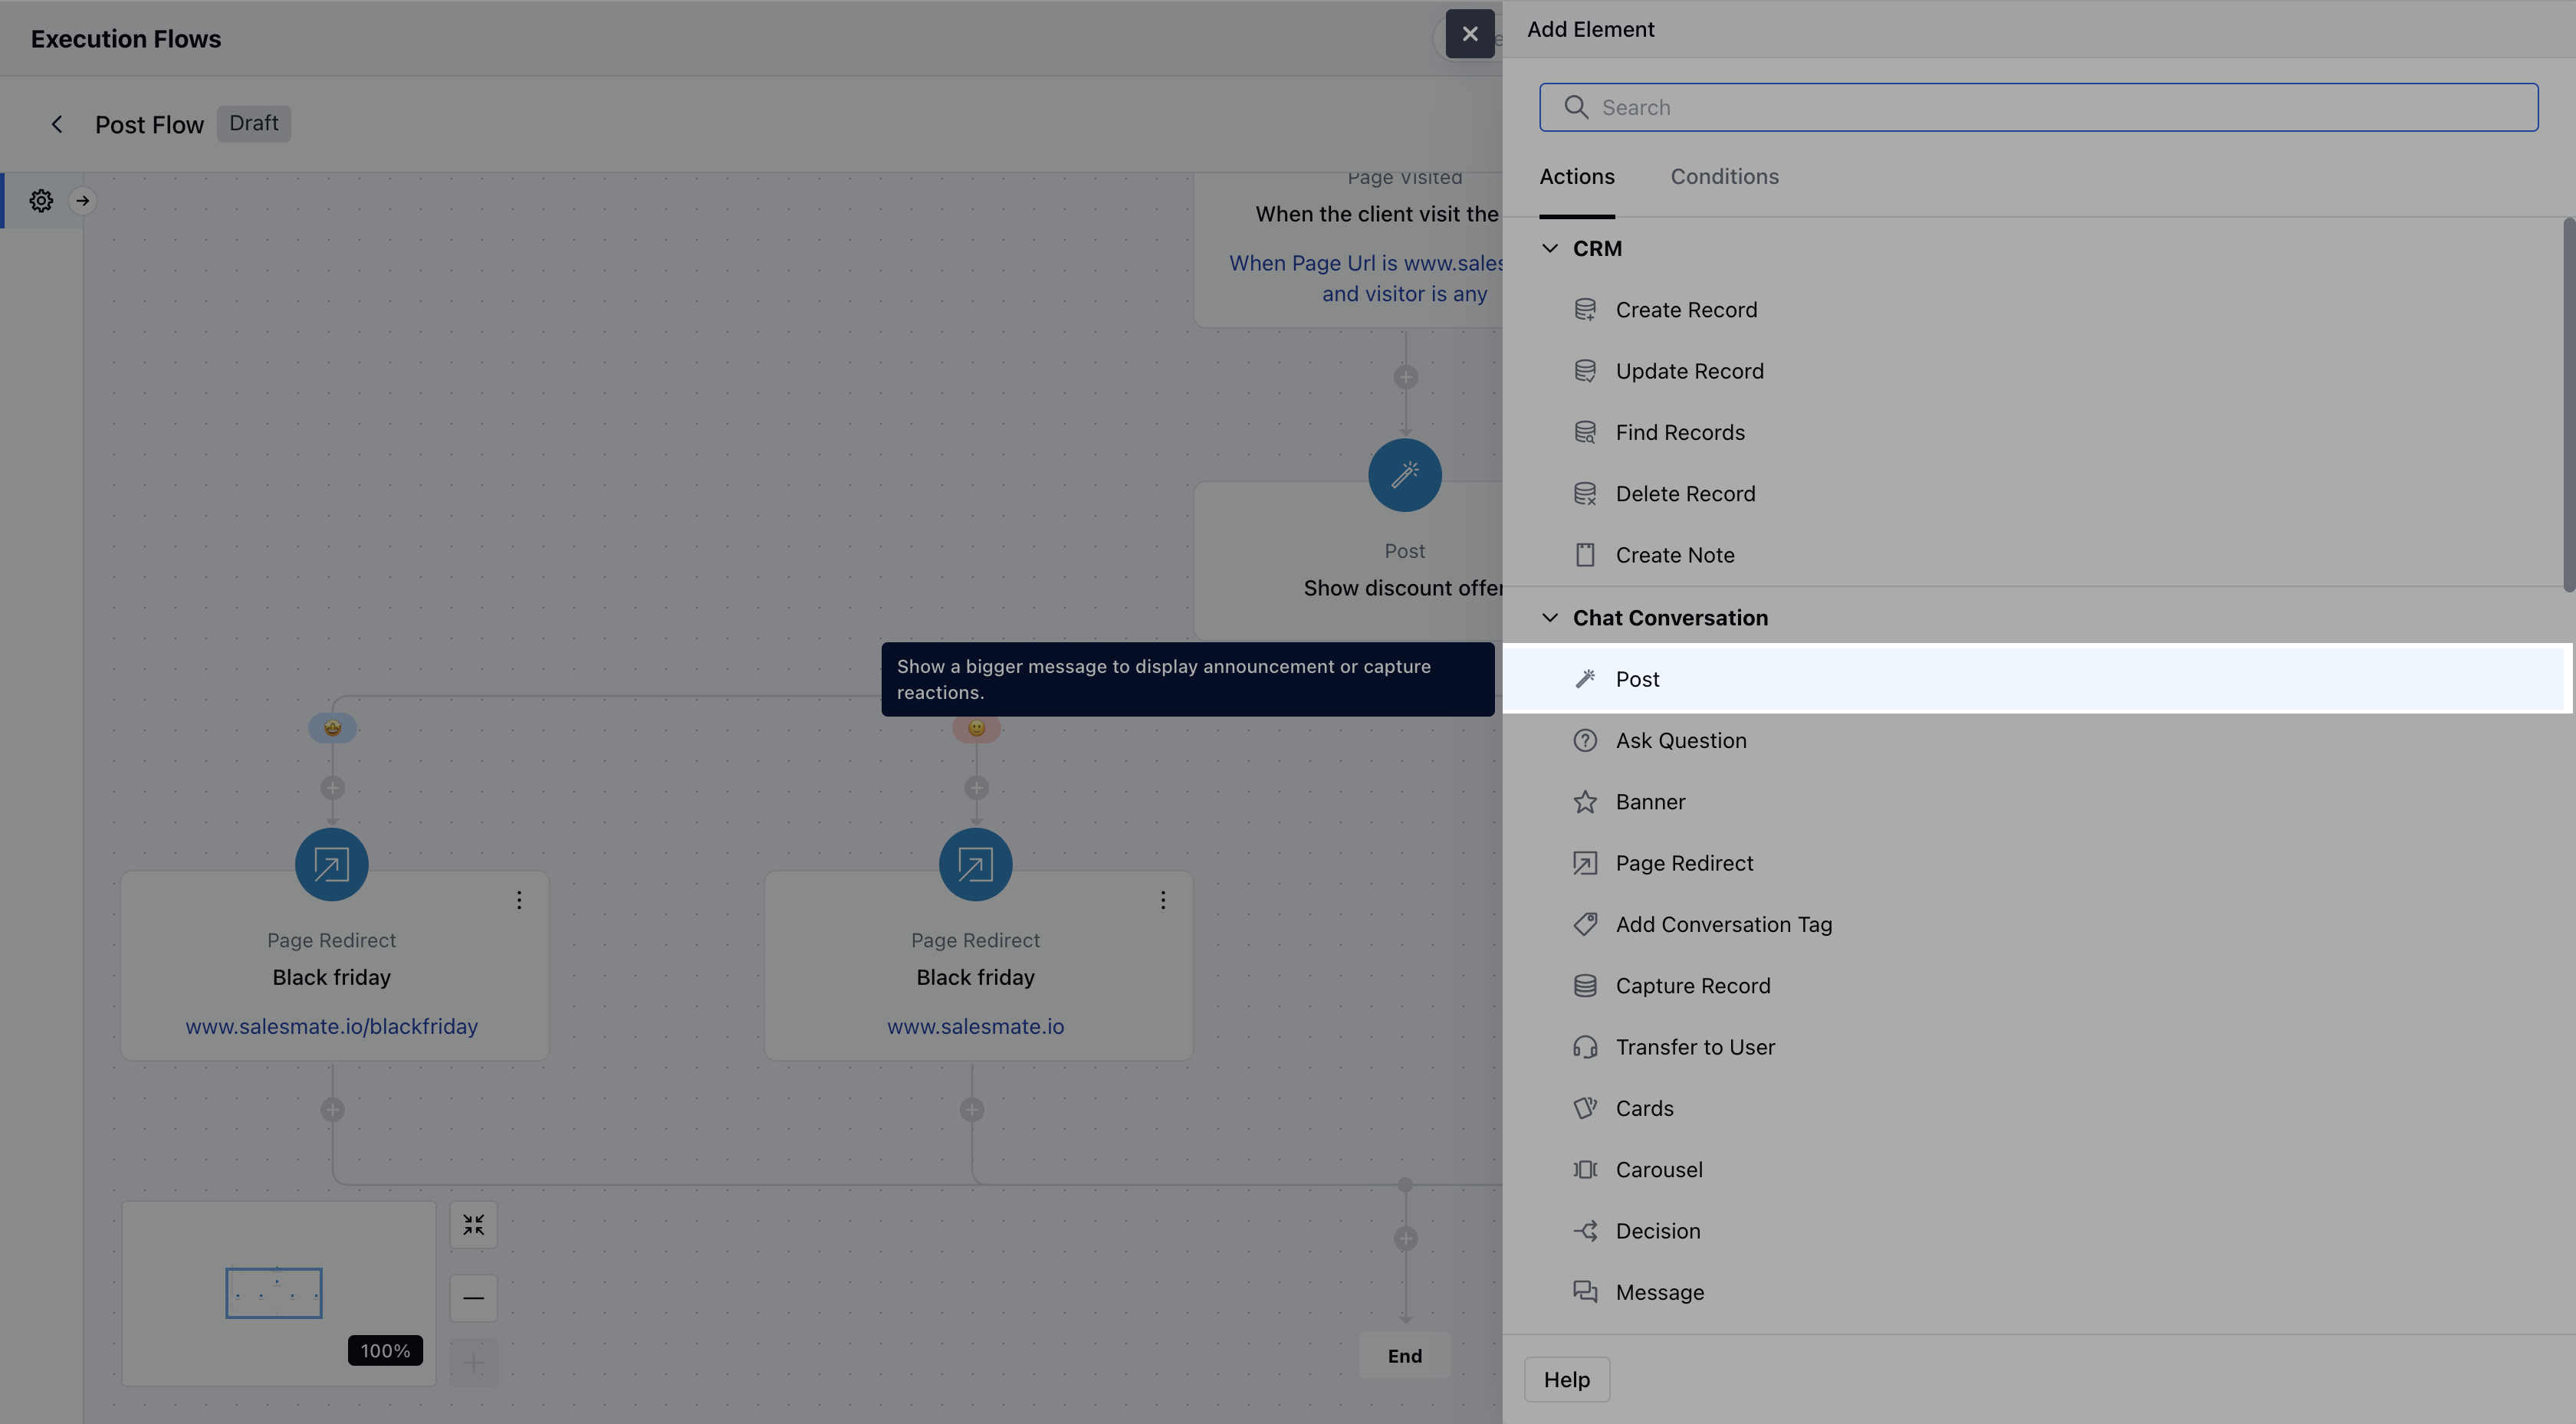
Task: Switch to the Actions tab
Action: 1576,177
